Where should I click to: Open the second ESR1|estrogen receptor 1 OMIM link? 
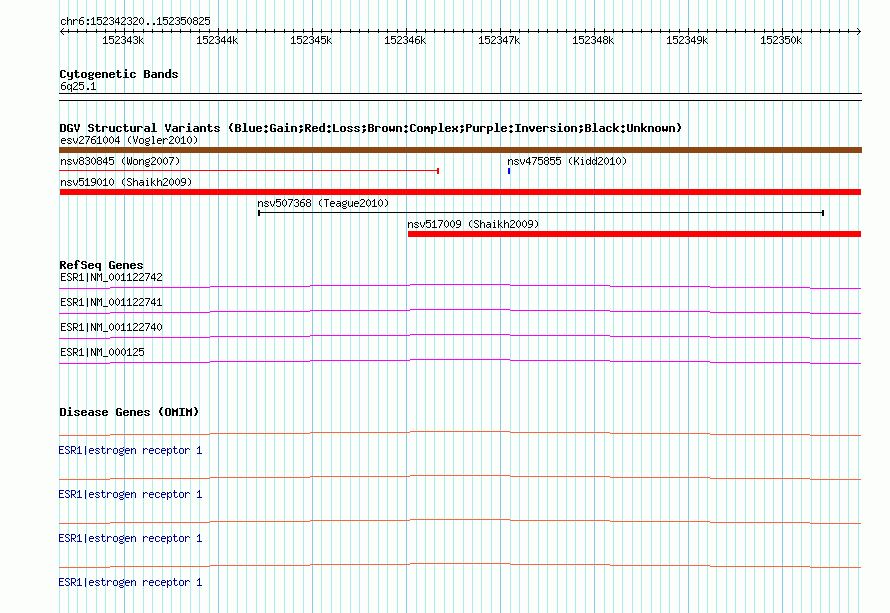pyautogui.click(x=130, y=494)
